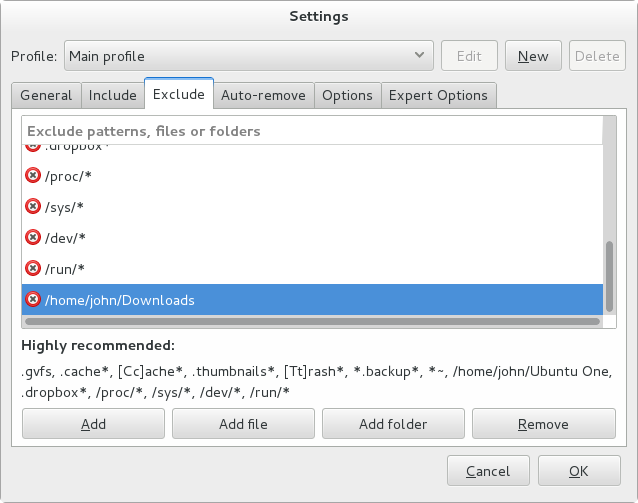
Task: Click the red icon beside /home/john/Downloads
Action: coord(33,300)
